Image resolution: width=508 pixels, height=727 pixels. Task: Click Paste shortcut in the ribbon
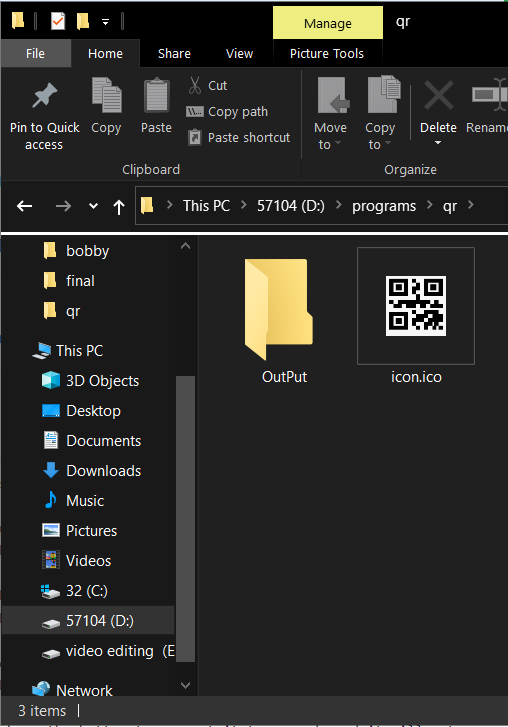[239, 138]
